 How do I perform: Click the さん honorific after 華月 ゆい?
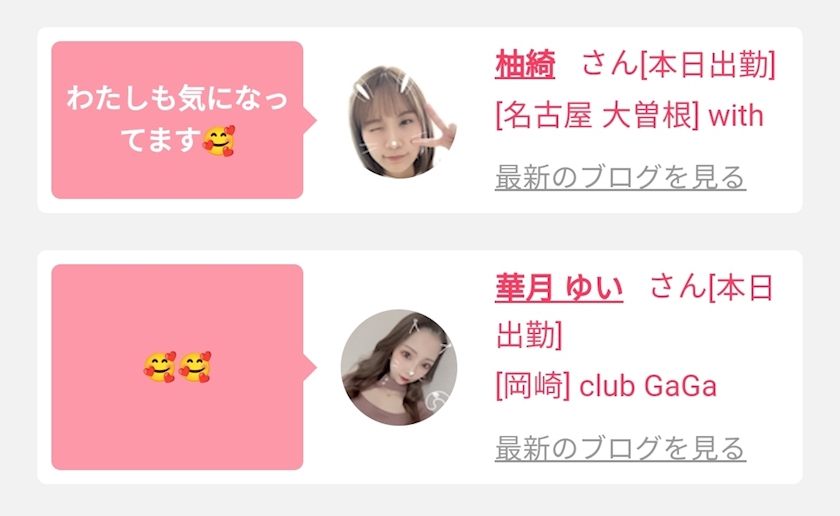point(678,288)
